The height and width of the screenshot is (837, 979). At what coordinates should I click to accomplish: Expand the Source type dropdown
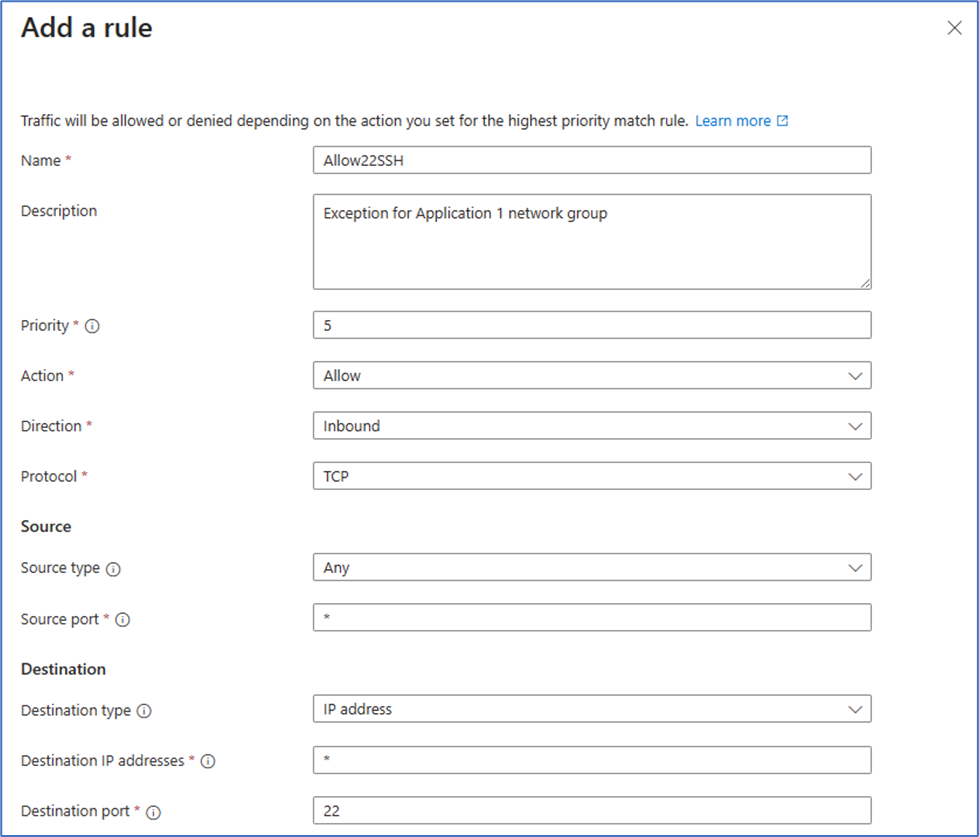pos(591,568)
